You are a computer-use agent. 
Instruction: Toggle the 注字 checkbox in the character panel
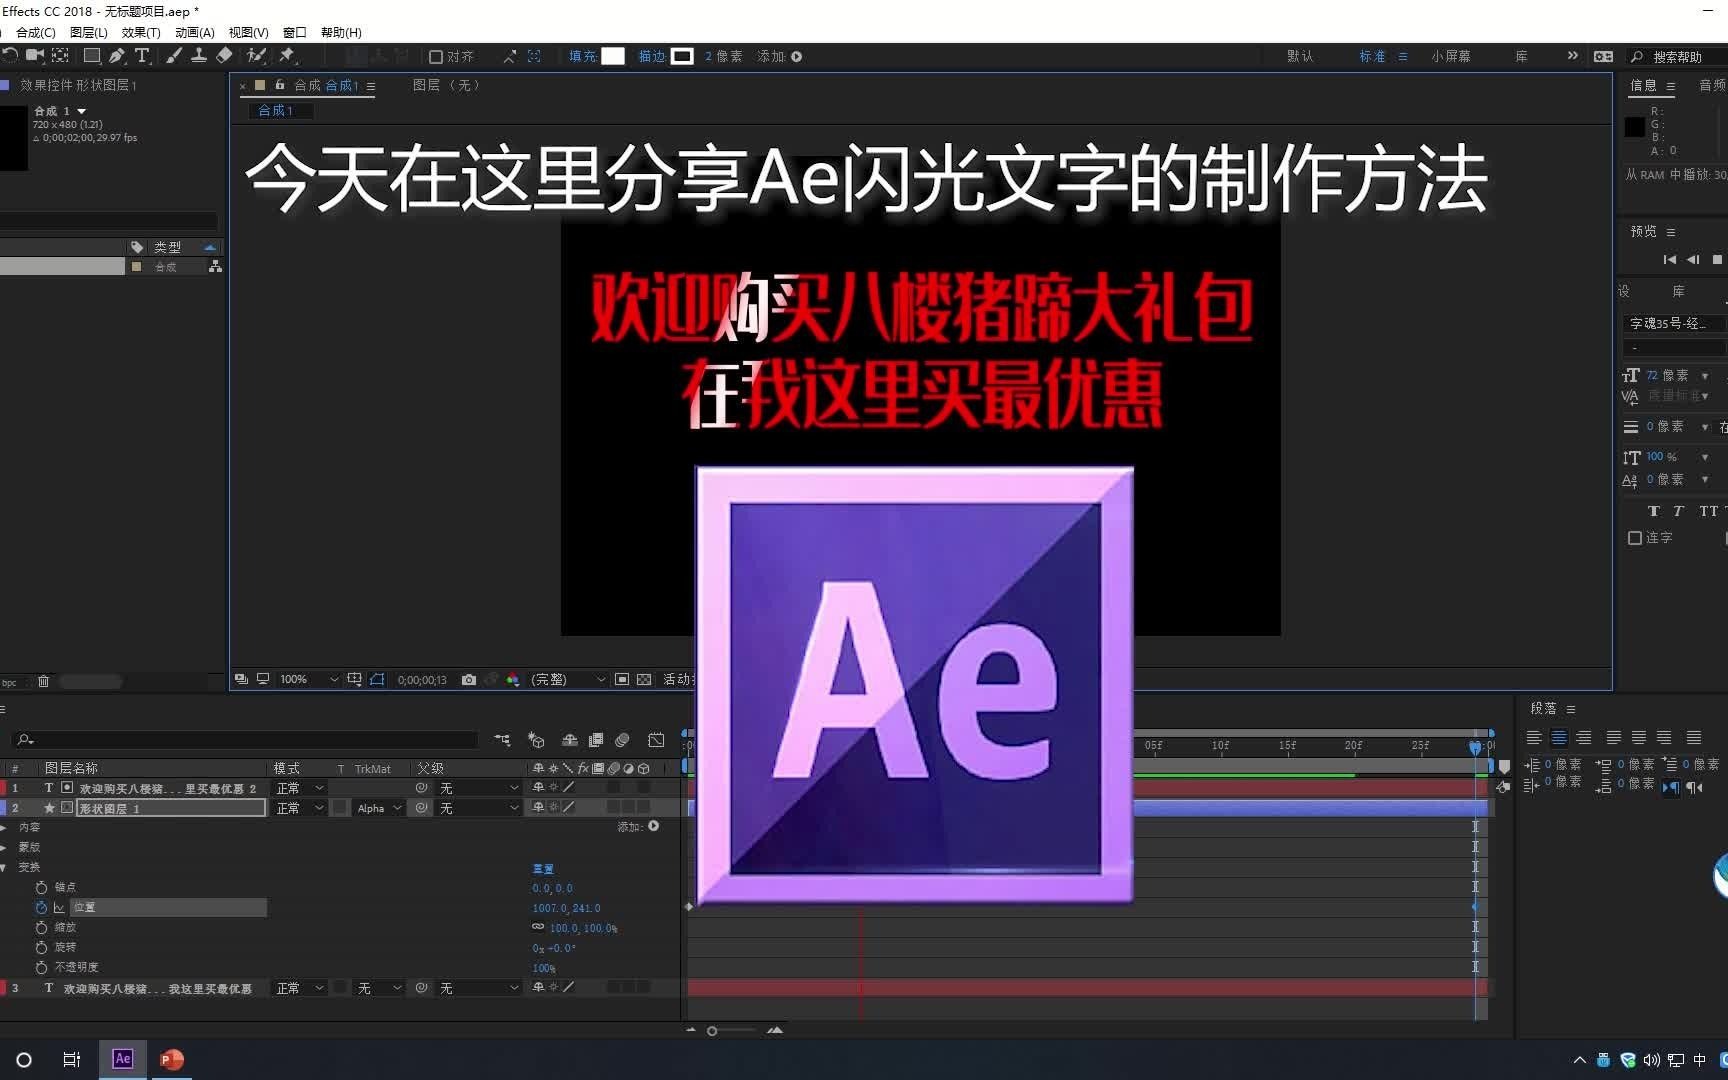pos(1637,537)
